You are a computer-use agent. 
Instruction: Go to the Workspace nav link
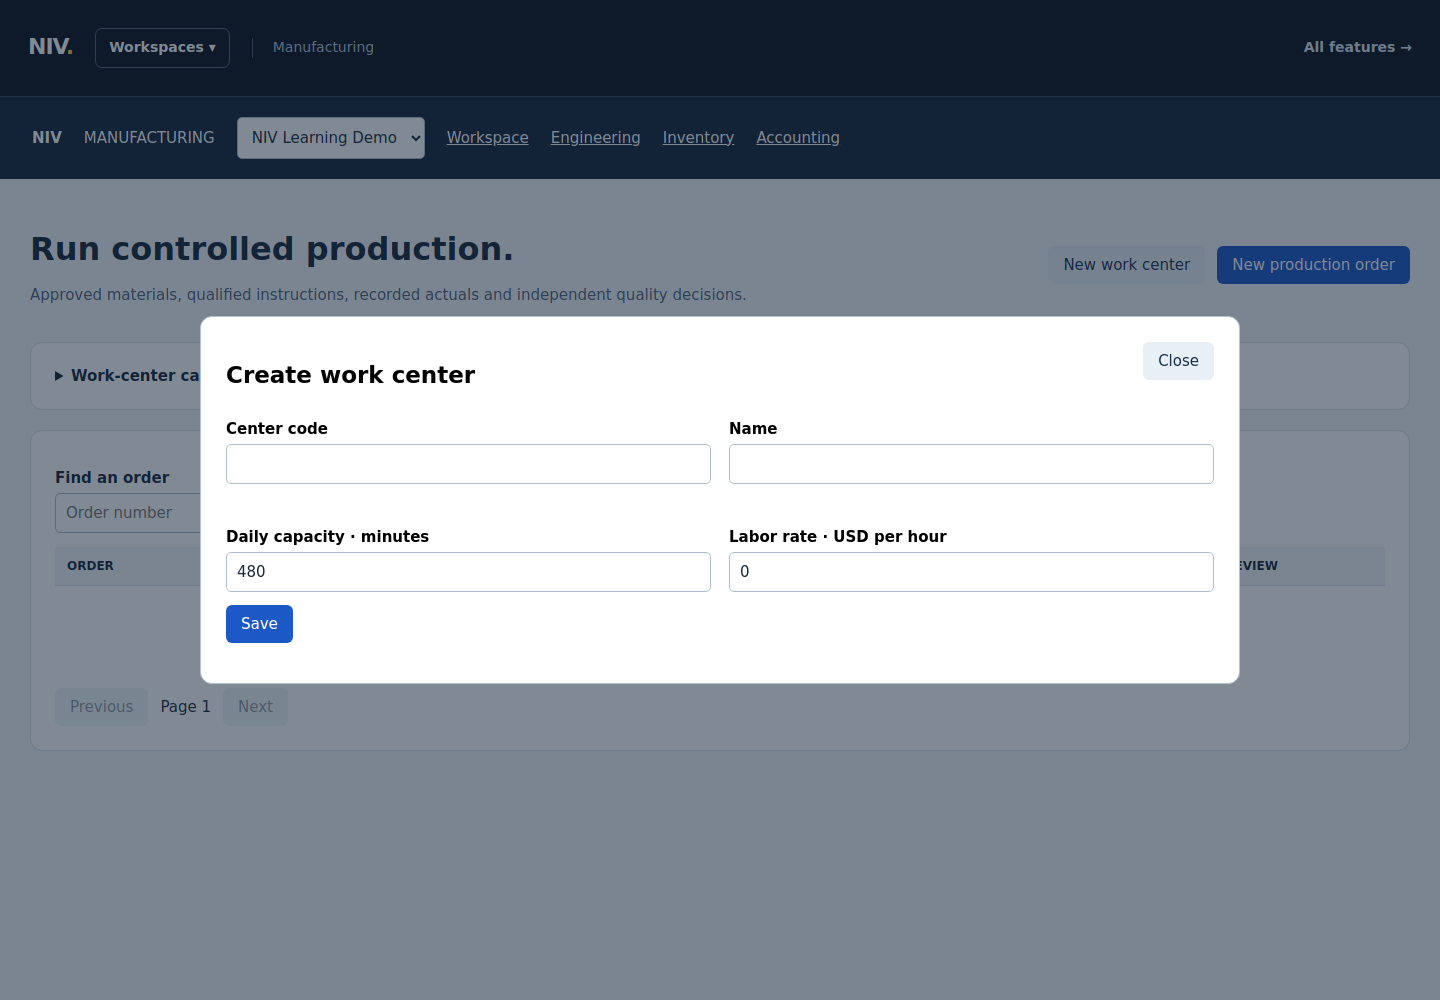(x=487, y=138)
